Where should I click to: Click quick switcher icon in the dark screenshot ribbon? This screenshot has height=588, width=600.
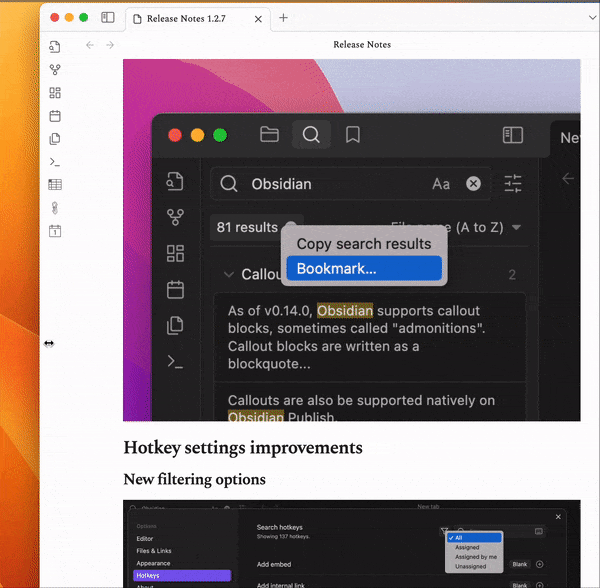(175, 181)
